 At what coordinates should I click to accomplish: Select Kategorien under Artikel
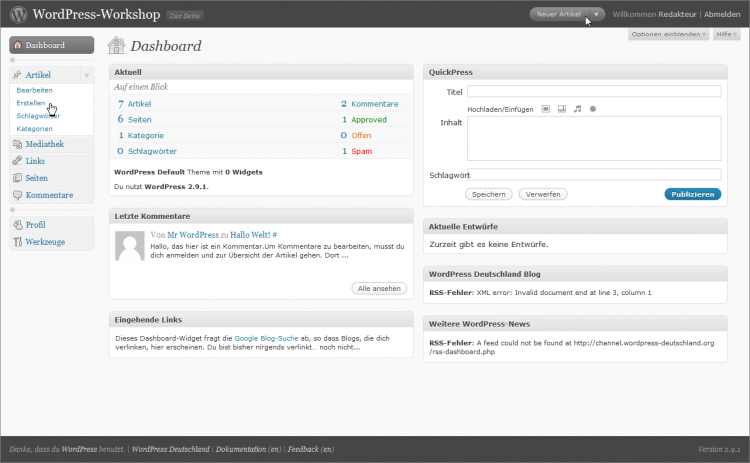point(34,129)
